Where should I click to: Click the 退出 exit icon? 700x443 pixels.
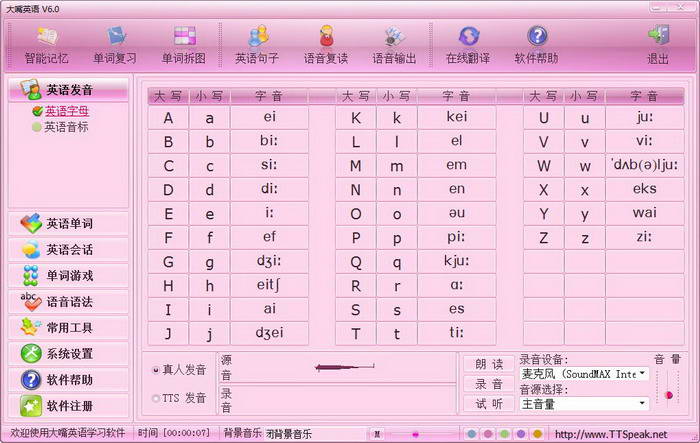[657, 43]
